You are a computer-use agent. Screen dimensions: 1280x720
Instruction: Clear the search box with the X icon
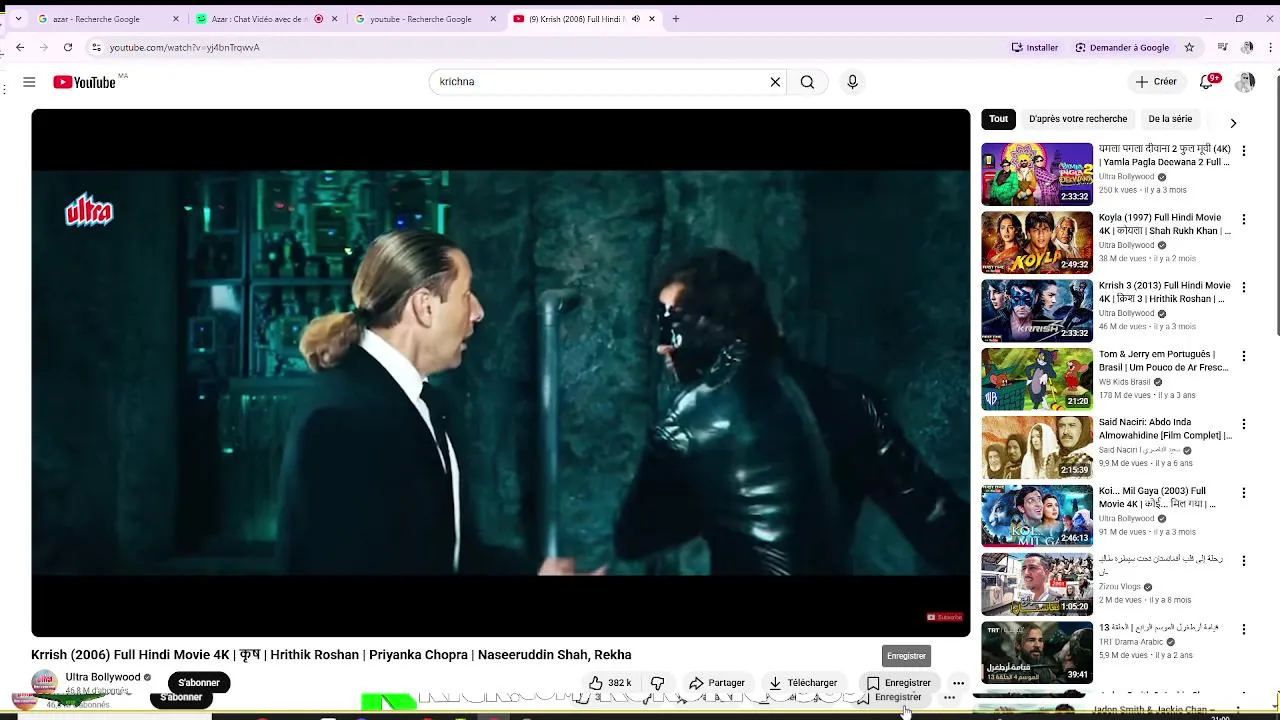click(x=775, y=82)
